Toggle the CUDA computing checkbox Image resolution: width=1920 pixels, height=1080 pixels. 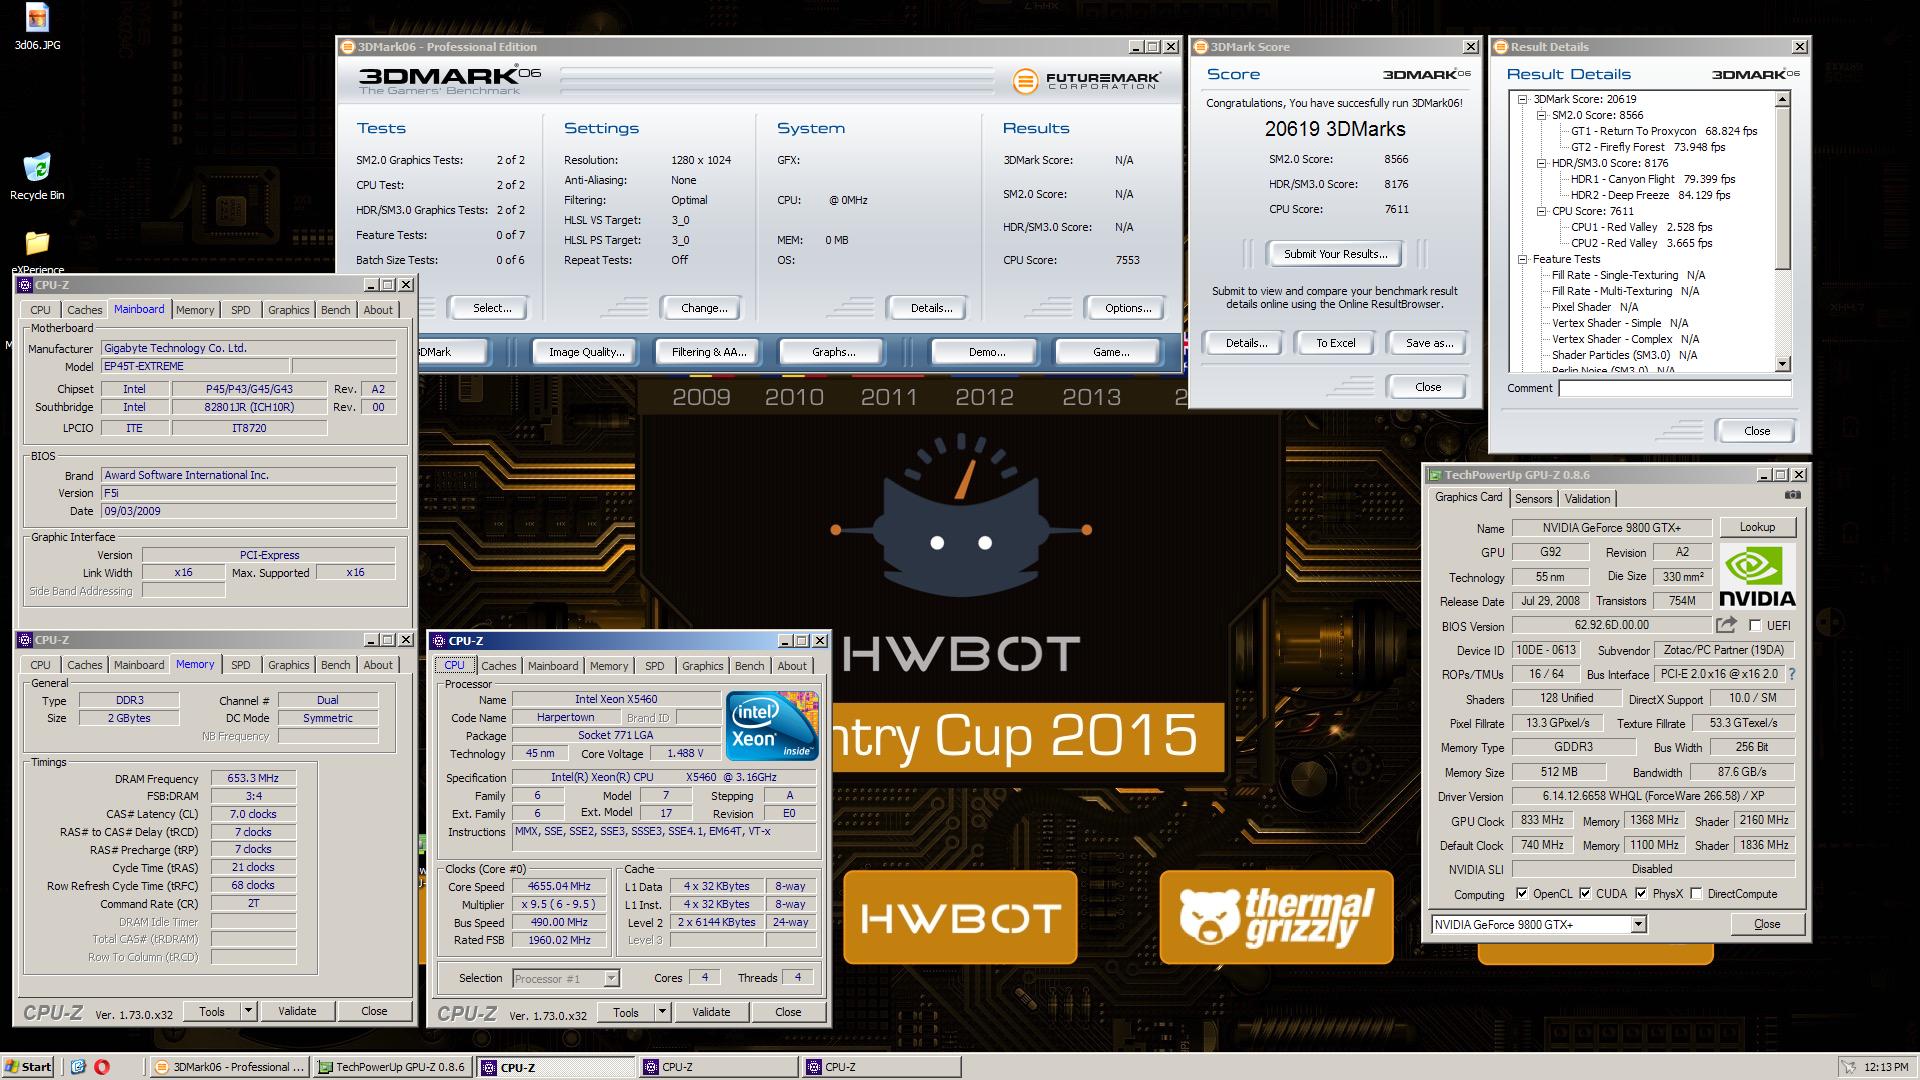(1584, 894)
